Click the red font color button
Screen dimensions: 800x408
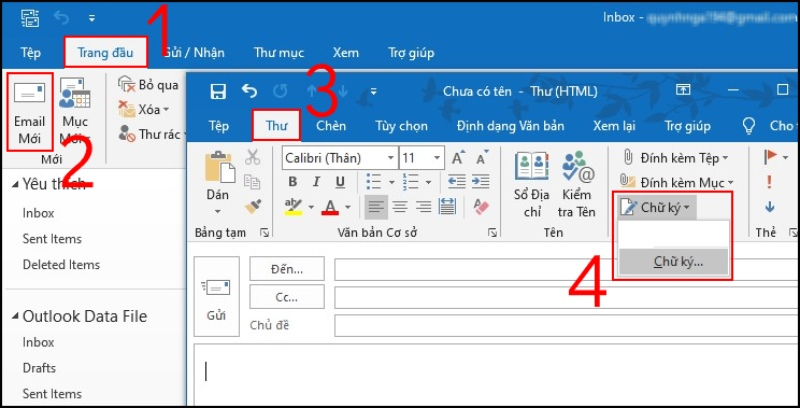point(331,207)
